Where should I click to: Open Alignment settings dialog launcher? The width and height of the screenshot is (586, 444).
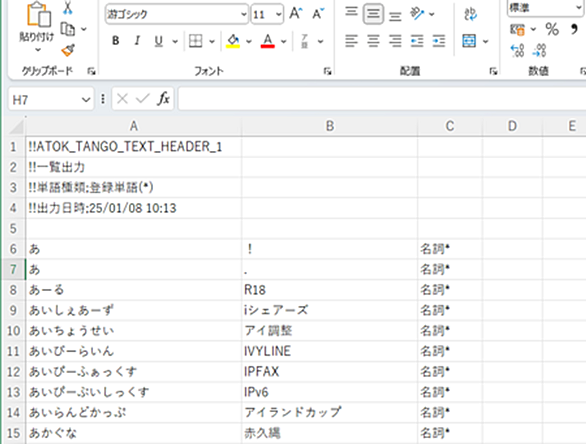point(493,71)
